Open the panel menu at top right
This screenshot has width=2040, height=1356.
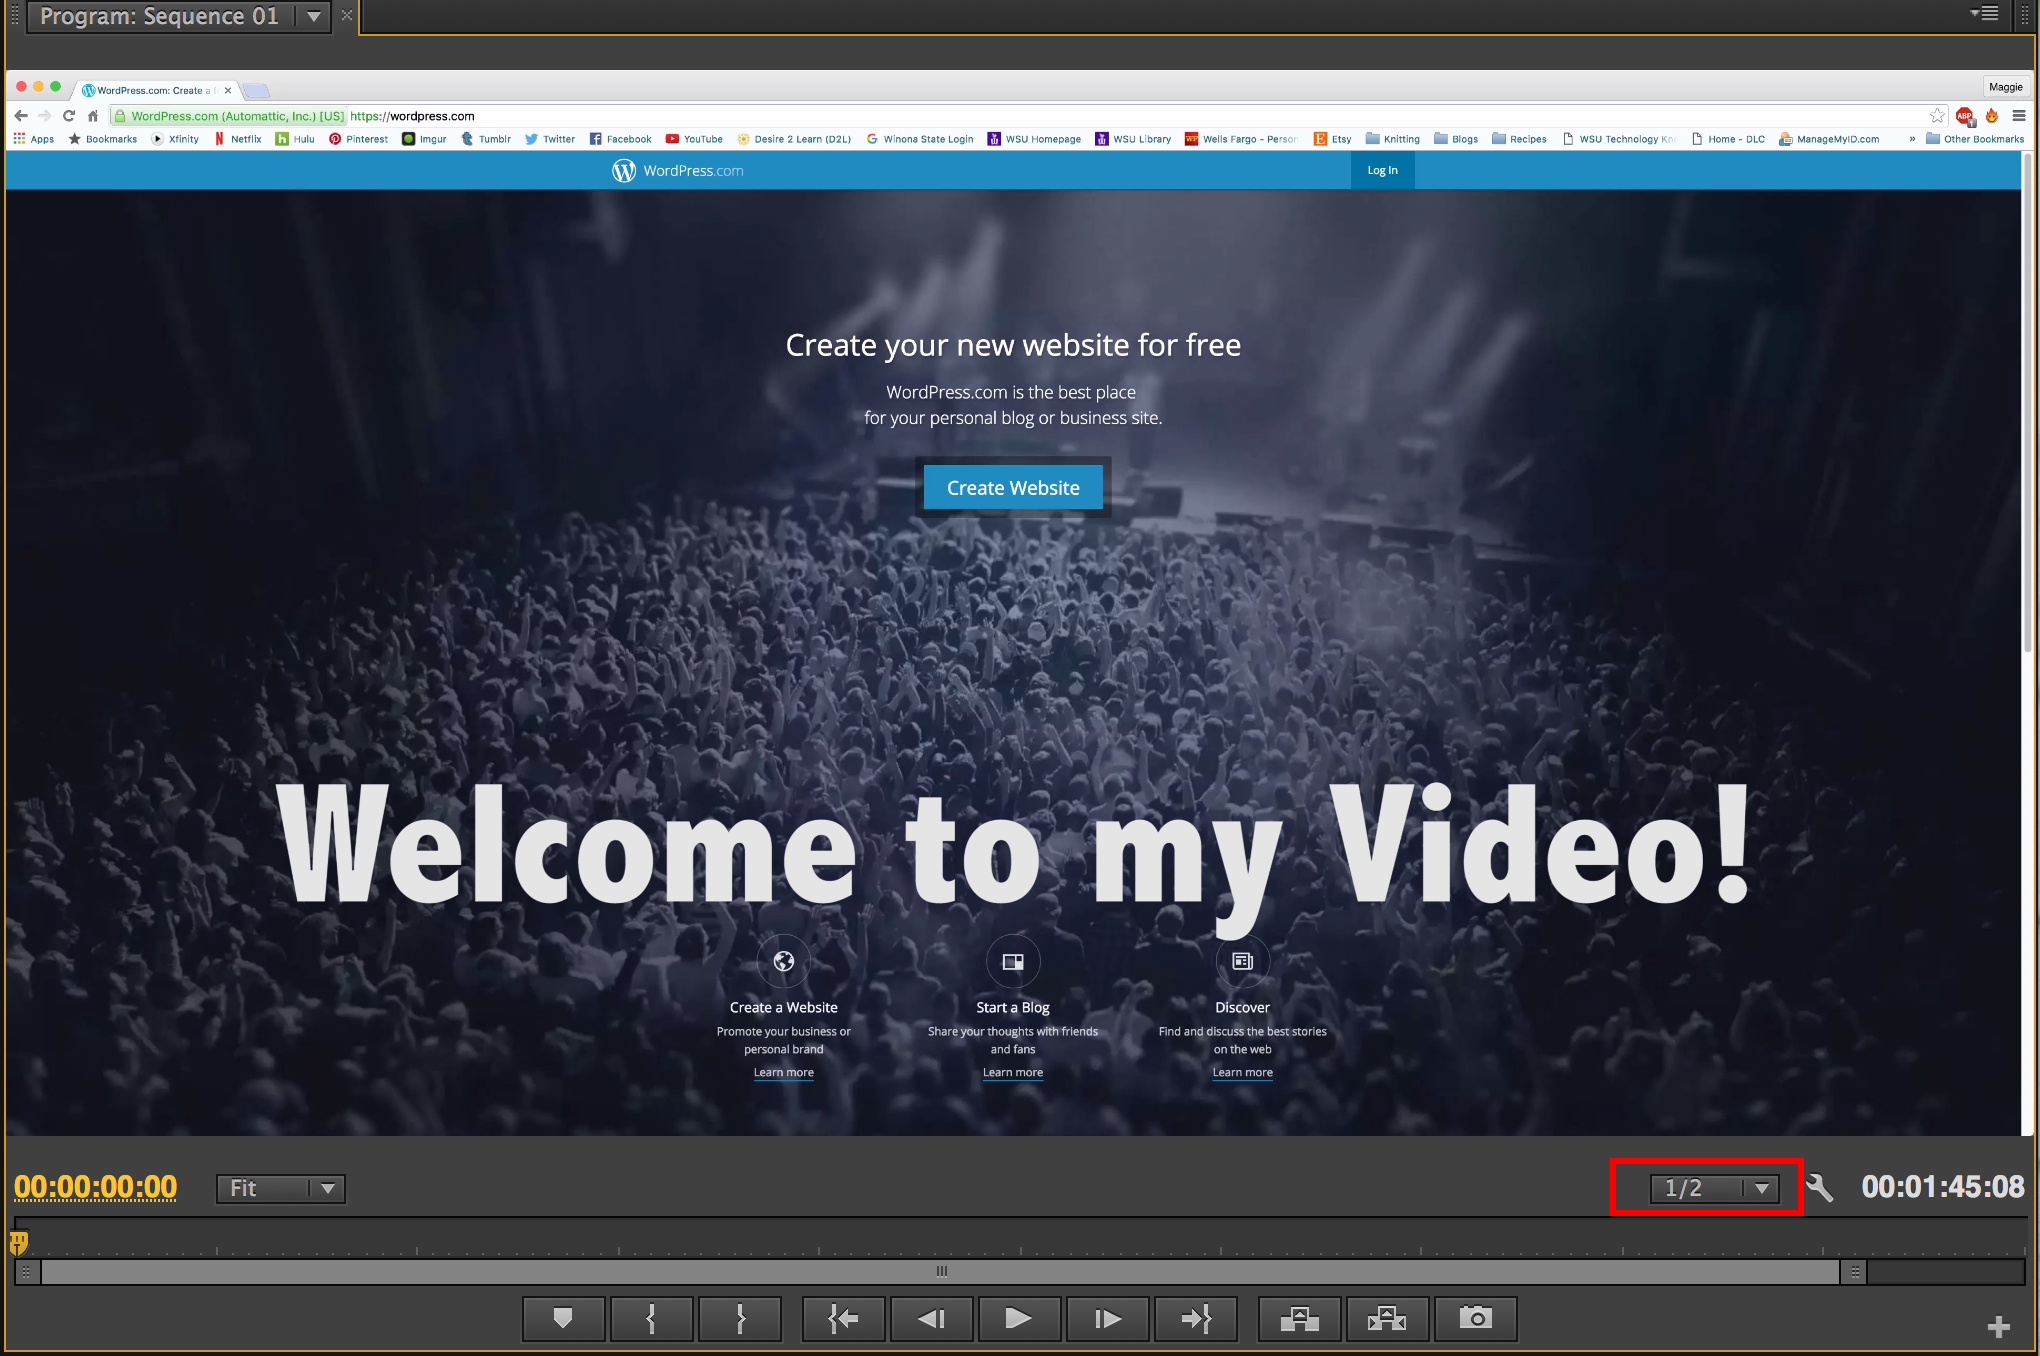(x=1984, y=14)
